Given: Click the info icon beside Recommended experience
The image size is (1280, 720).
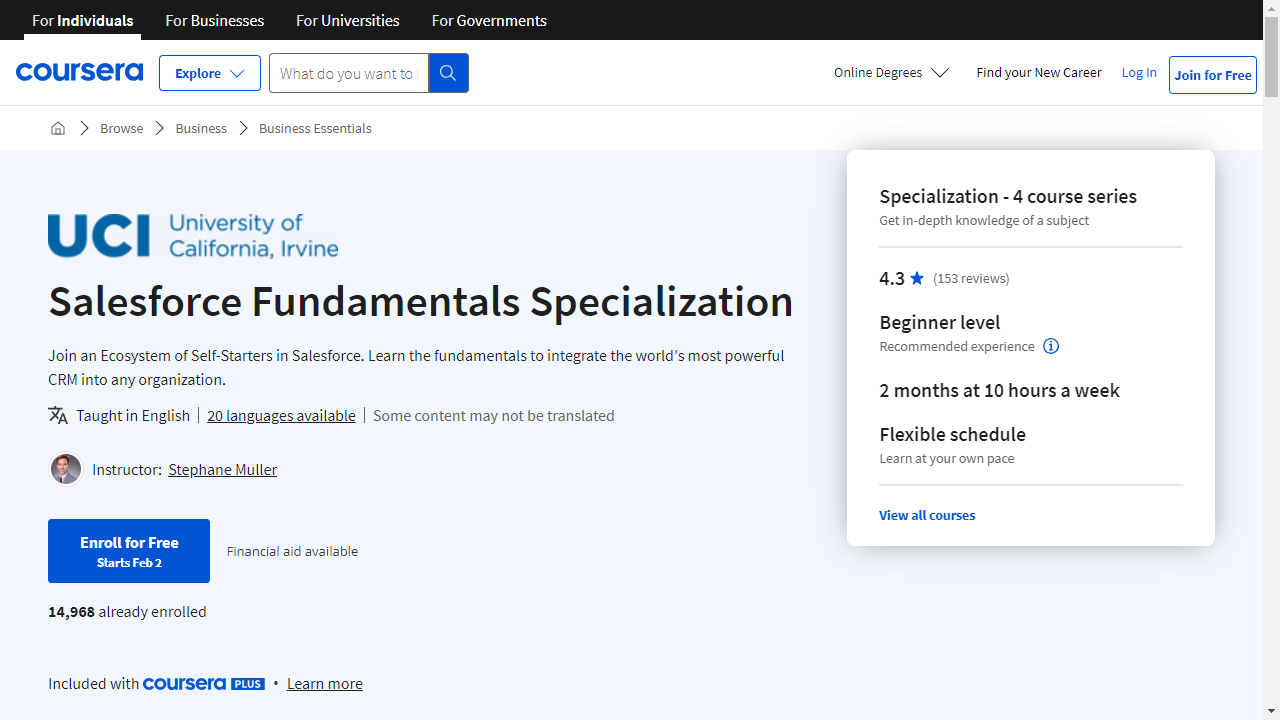Looking at the screenshot, I should pyautogui.click(x=1051, y=346).
